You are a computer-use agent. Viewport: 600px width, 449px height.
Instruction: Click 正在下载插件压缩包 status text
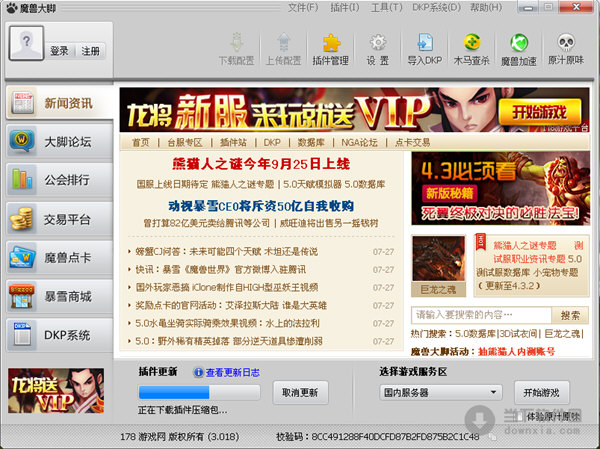pyautogui.click(x=183, y=410)
